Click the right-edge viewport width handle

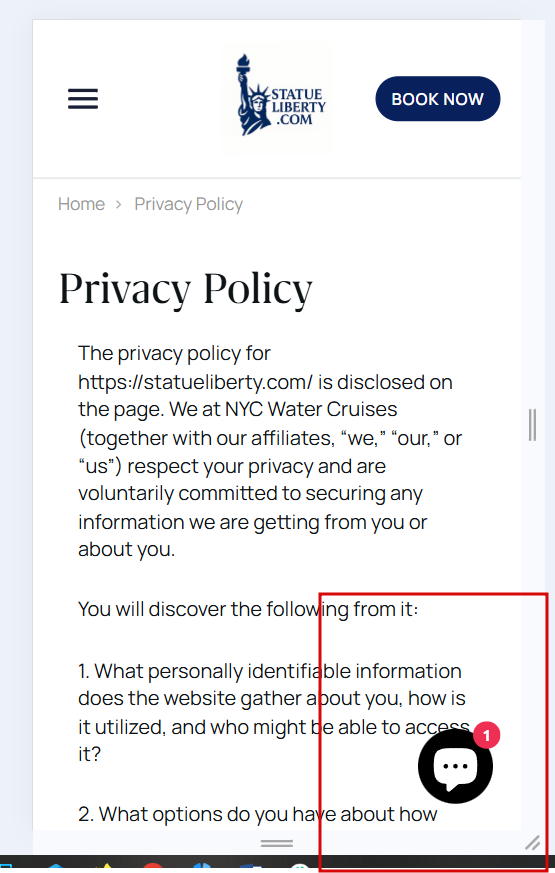click(533, 425)
